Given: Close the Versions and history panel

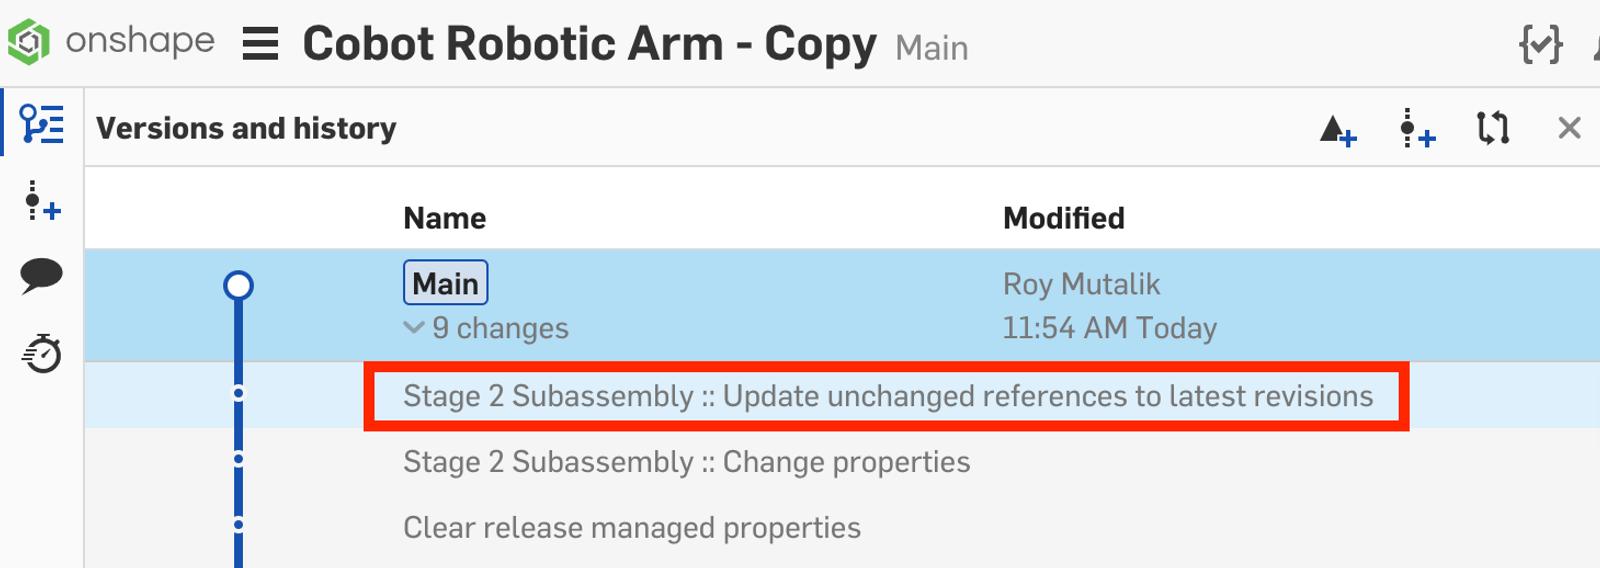Looking at the screenshot, I should (x=1569, y=128).
